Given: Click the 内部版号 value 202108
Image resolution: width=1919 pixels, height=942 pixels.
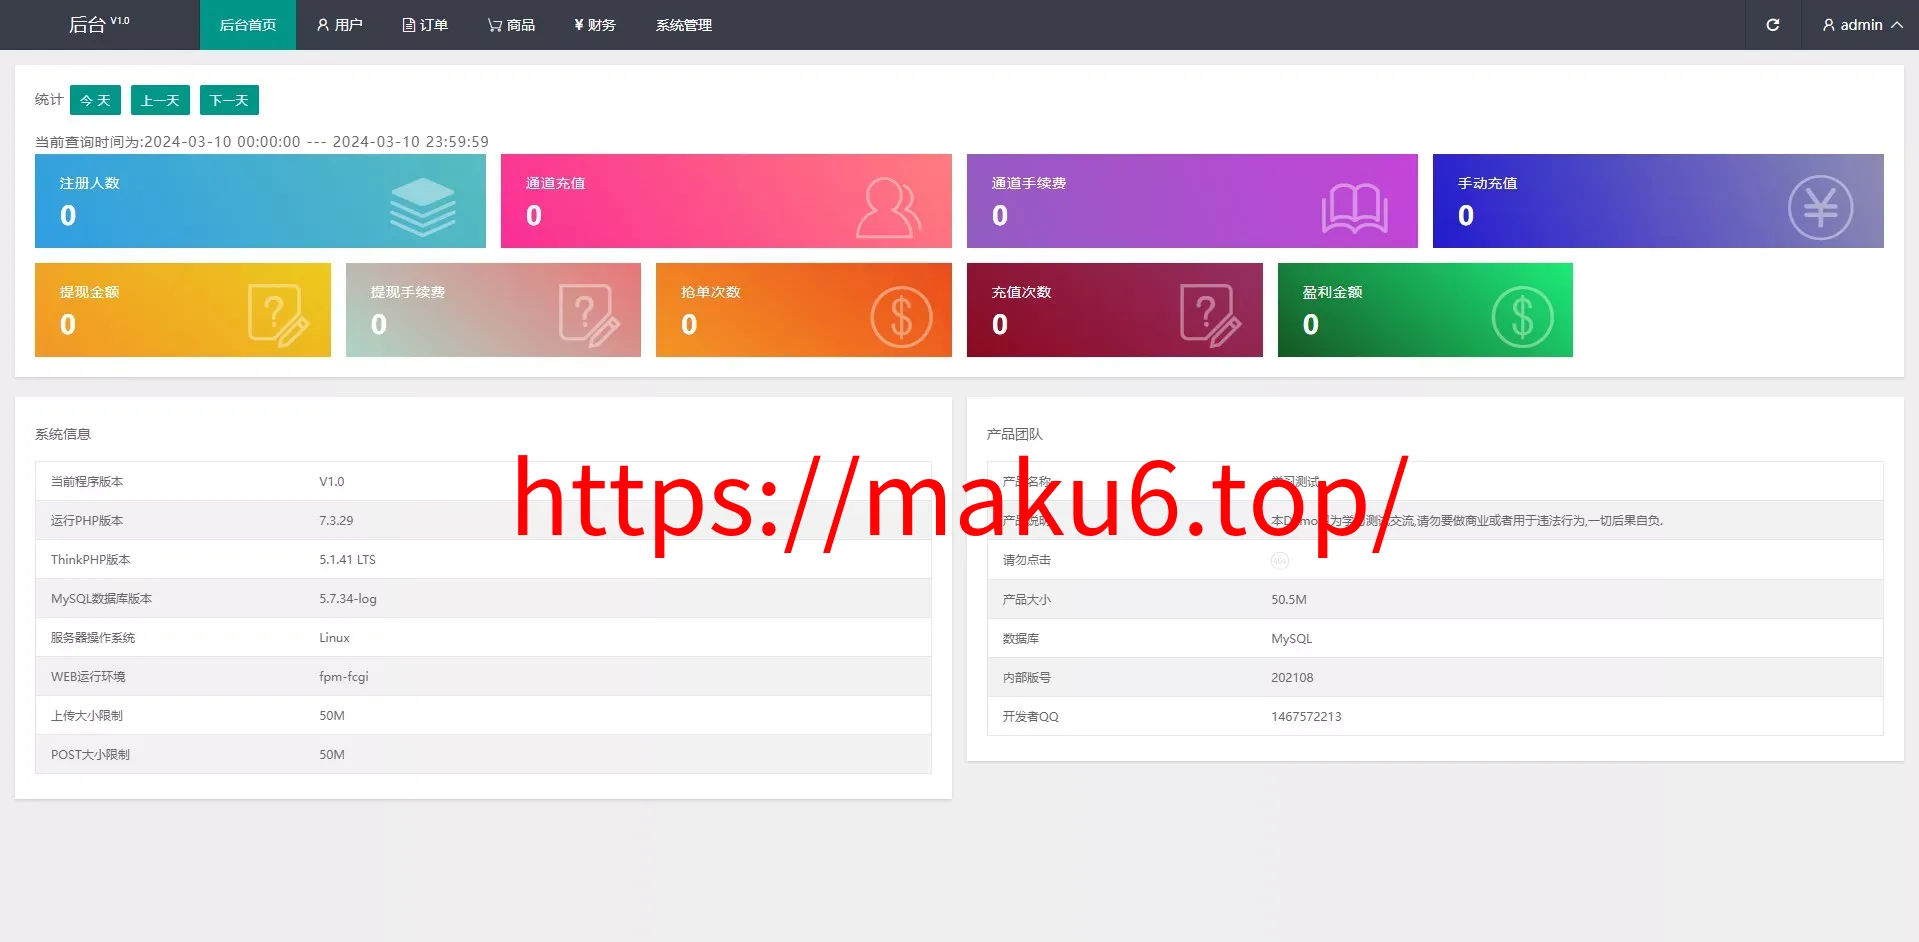Looking at the screenshot, I should click(x=1292, y=678).
